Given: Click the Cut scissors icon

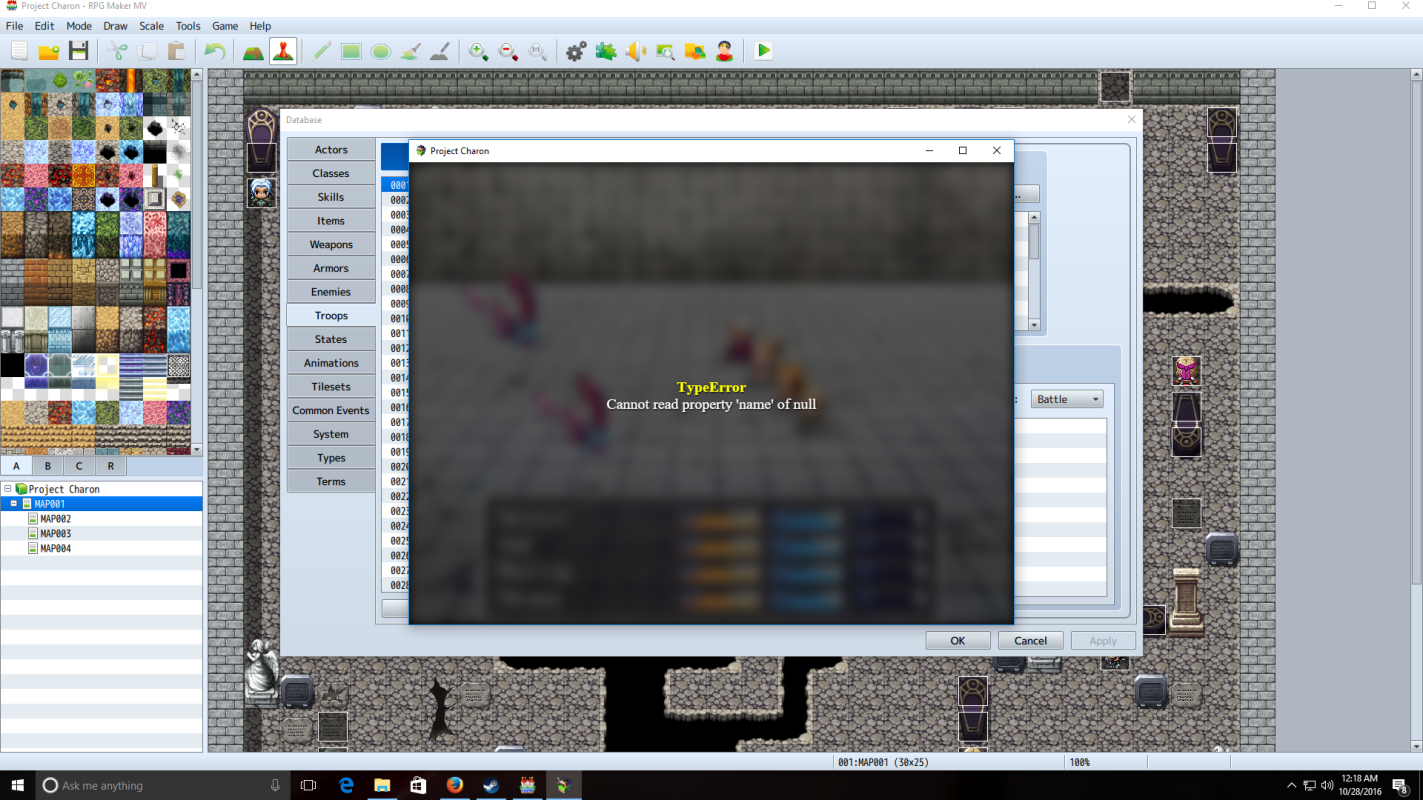Looking at the screenshot, I should point(117,51).
